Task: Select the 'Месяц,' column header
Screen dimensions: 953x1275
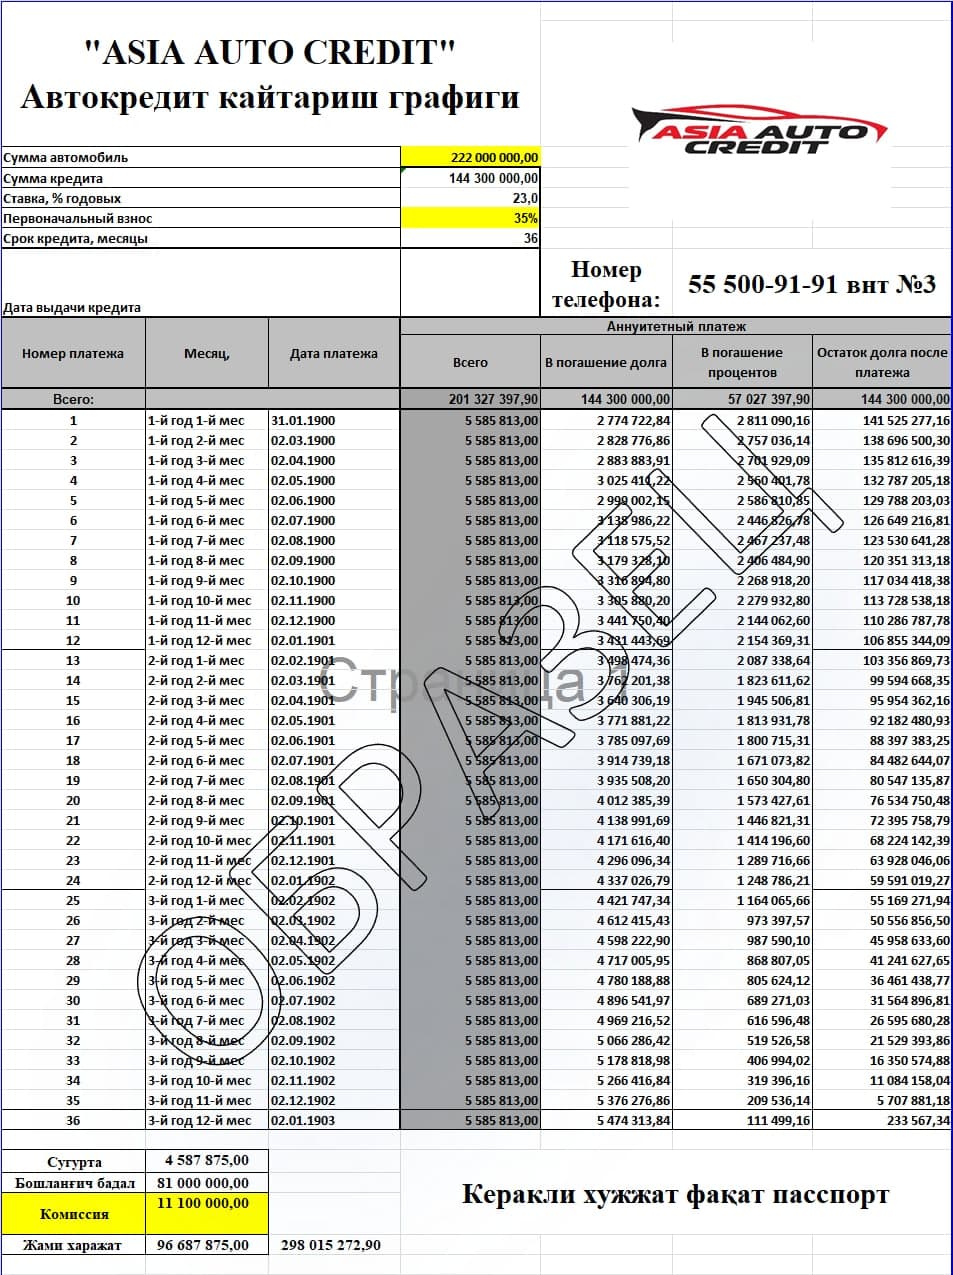Action: click(207, 353)
